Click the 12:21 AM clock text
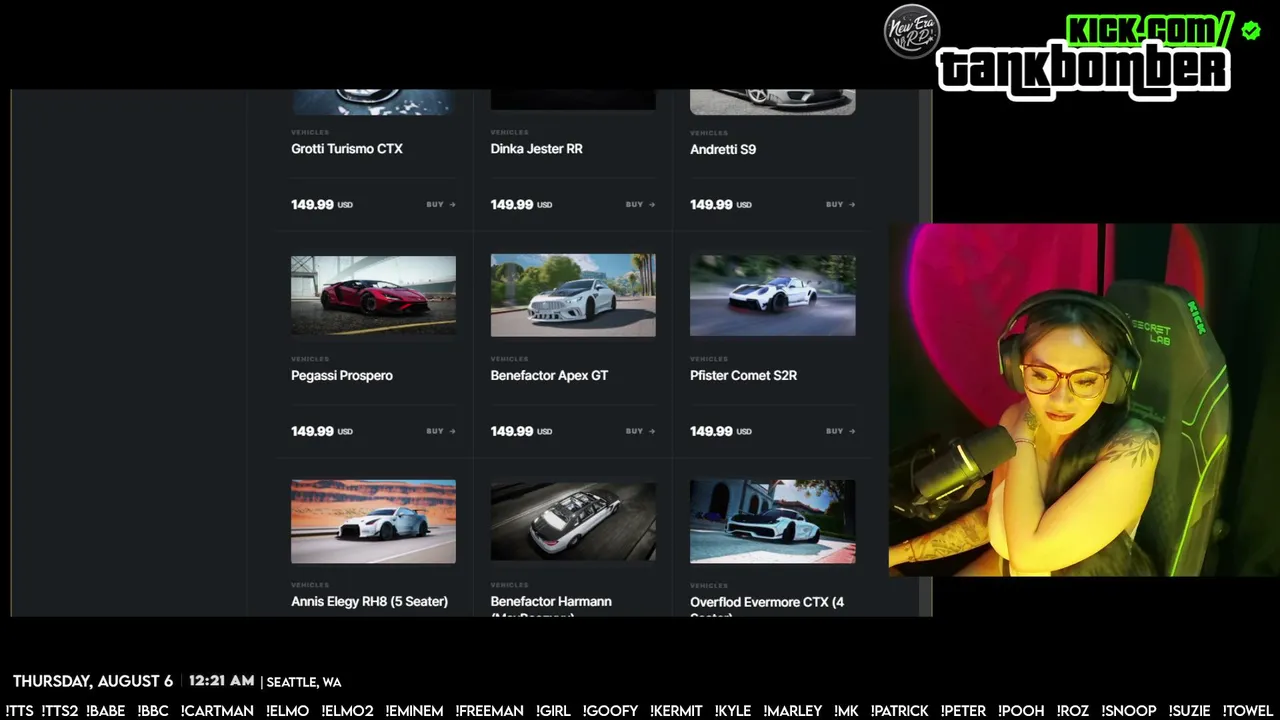This screenshot has height=720, width=1280. point(221,681)
